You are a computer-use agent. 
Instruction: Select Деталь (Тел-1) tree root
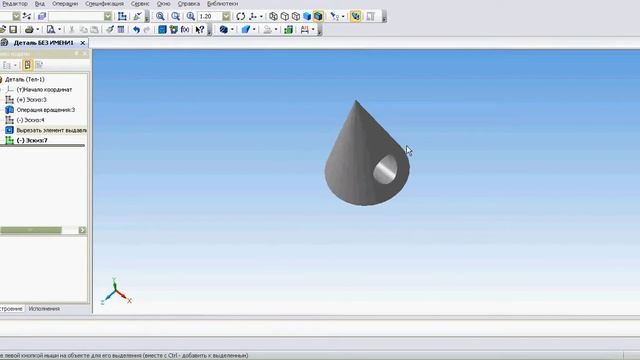tap(25, 80)
